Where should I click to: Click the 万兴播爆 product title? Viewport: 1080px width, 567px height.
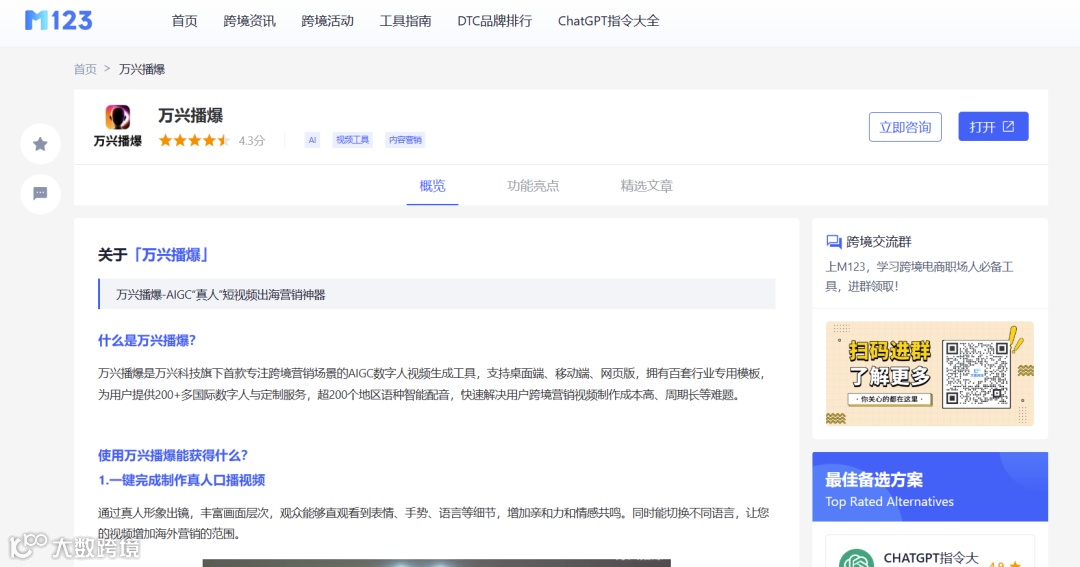(191, 115)
